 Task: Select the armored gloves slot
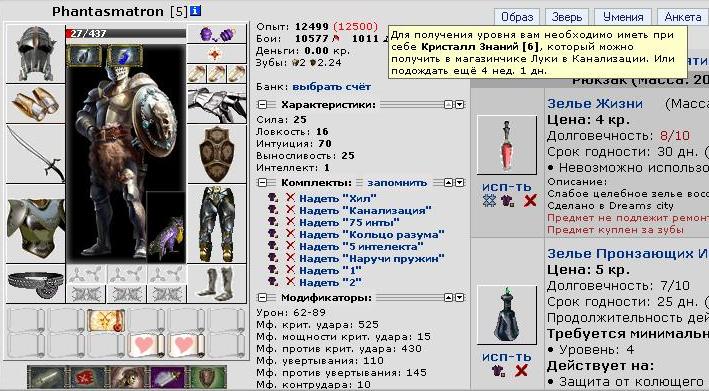click(x=217, y=104)
